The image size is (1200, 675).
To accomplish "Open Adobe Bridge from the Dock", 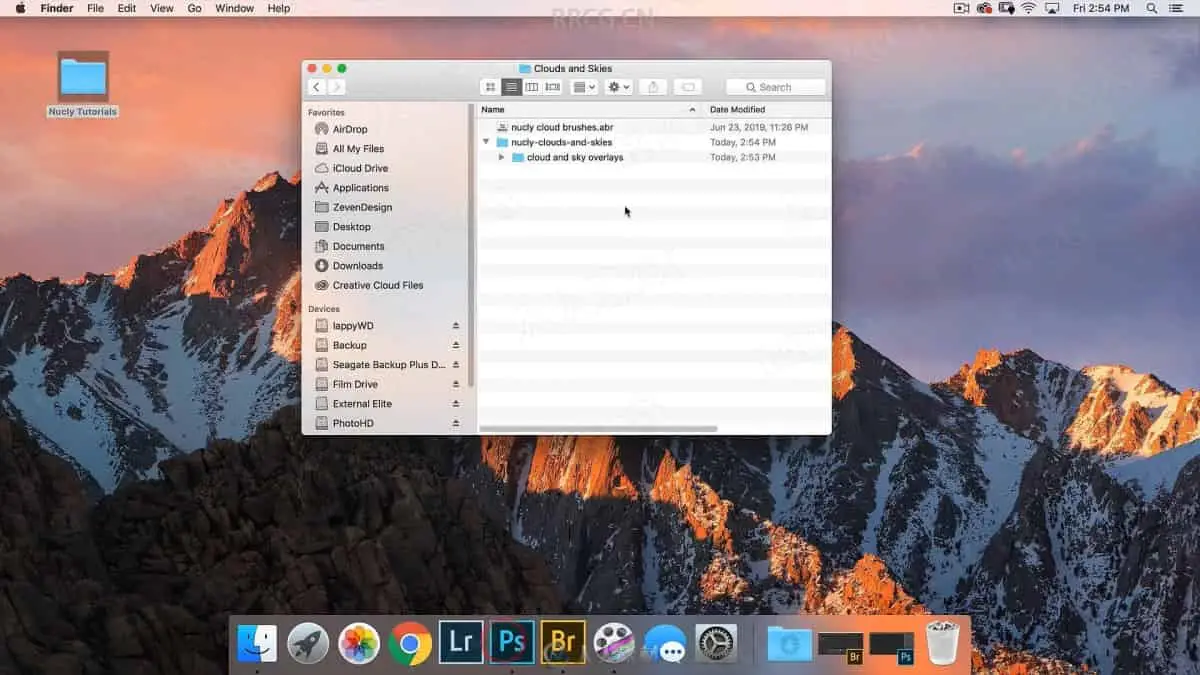I will click(563, 643).
